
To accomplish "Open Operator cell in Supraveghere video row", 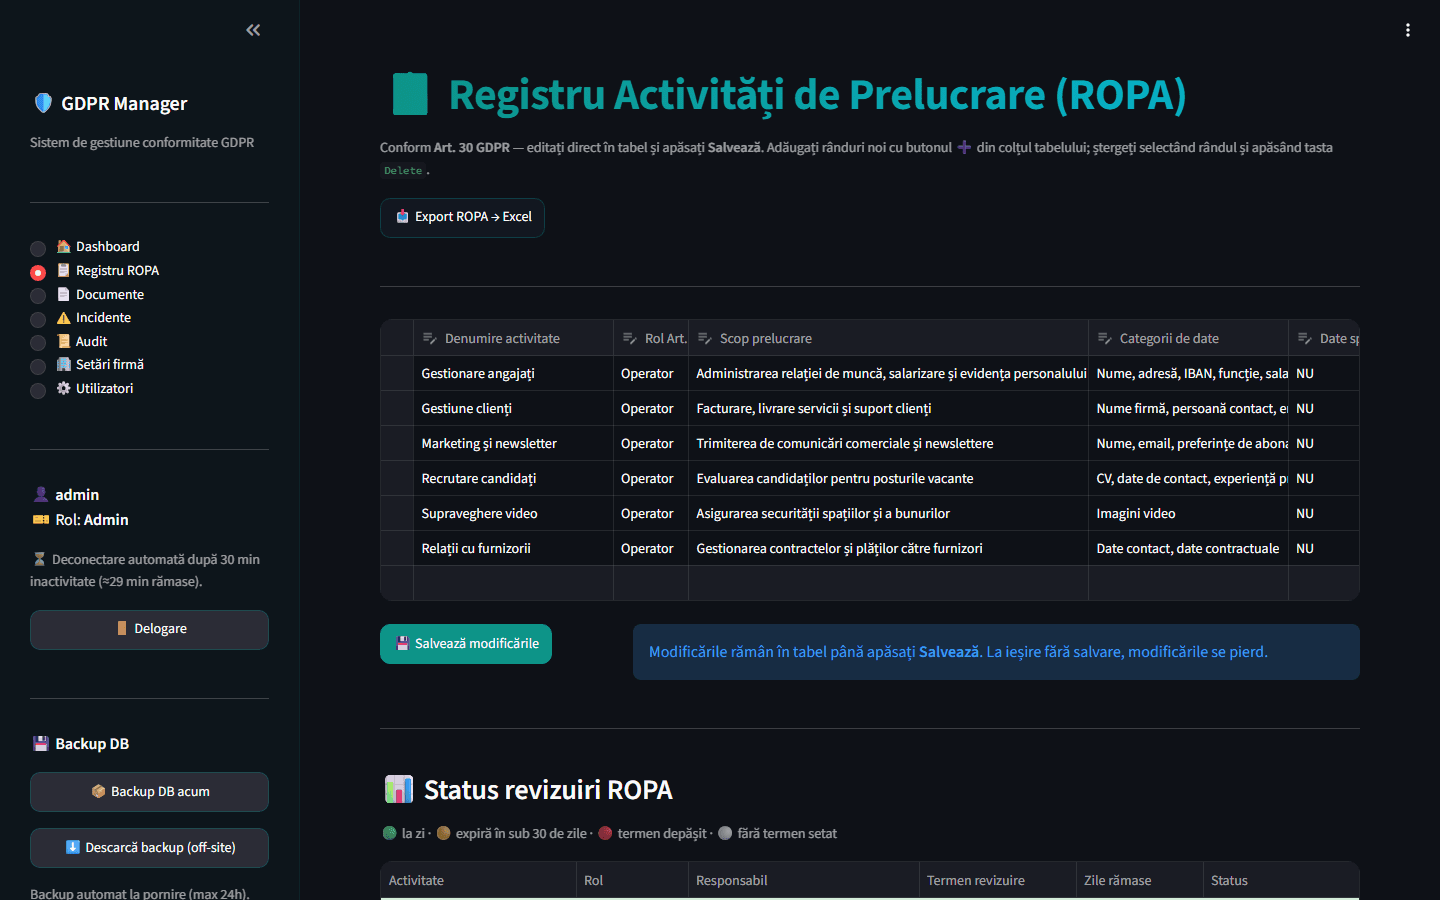I will click(651, 513).
